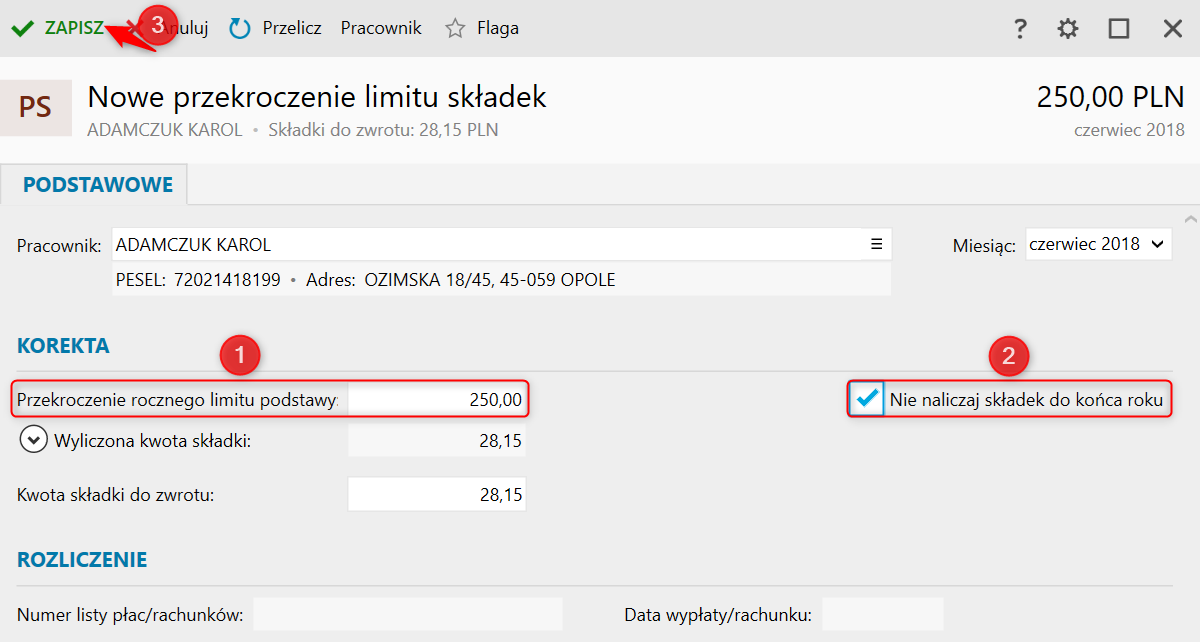This screenshot has width=1200, height=642.
Task: Open settings with the gear icon
Action: pyautogui.click(x=1068, y=29)
